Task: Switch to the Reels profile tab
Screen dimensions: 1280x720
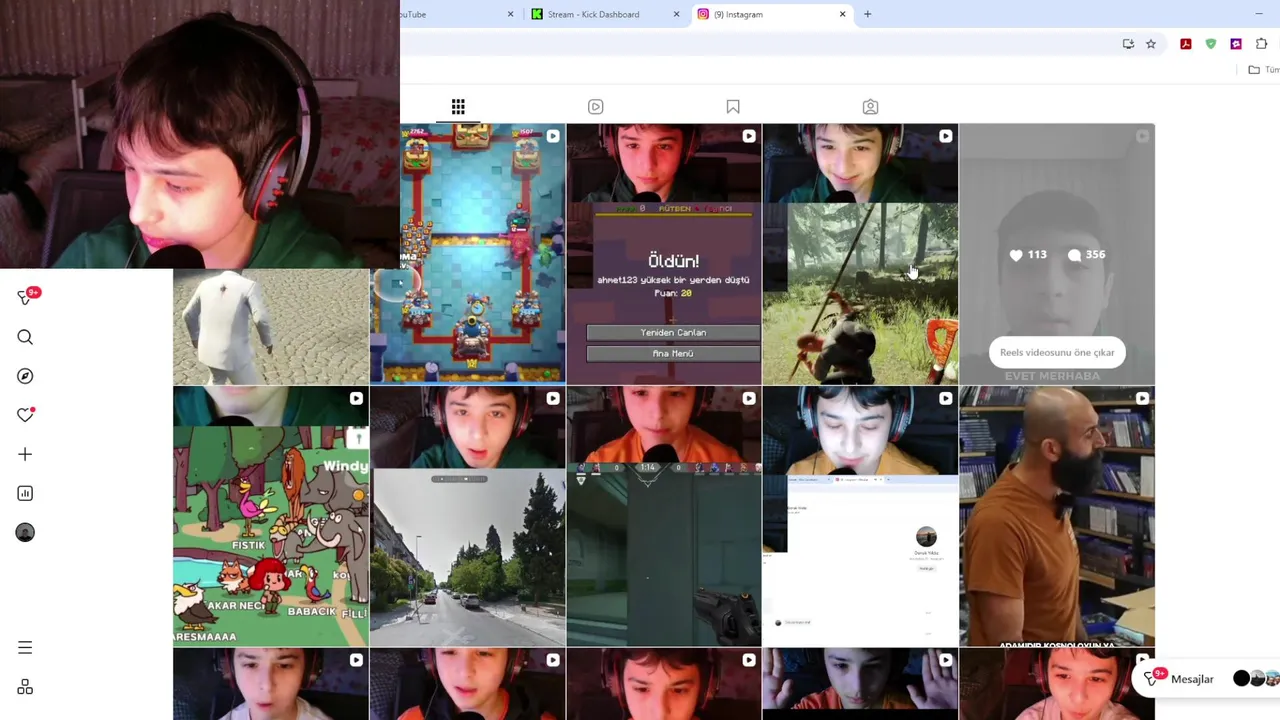Action: (x=595, y=107)
